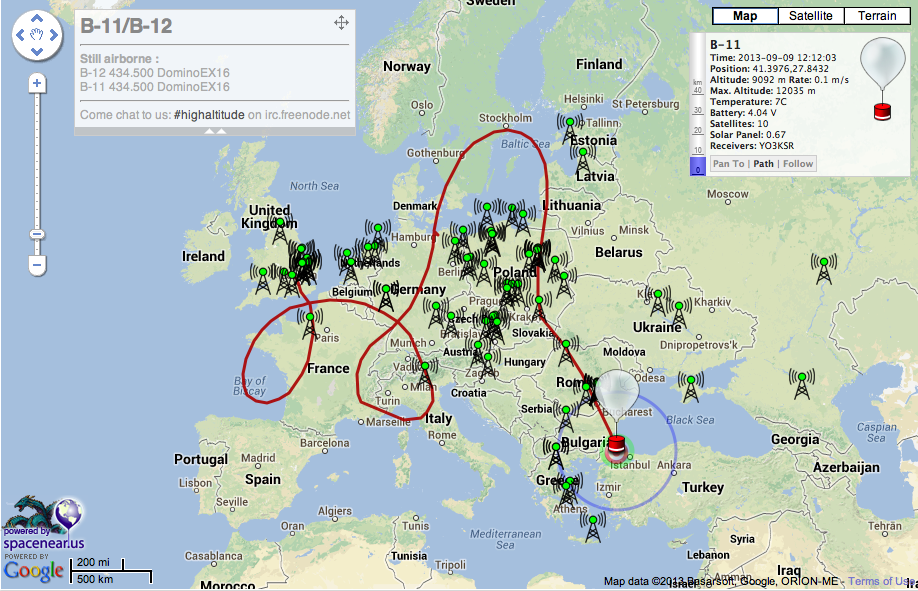Select the receiver antenna in Serbia

click(566, 417)
